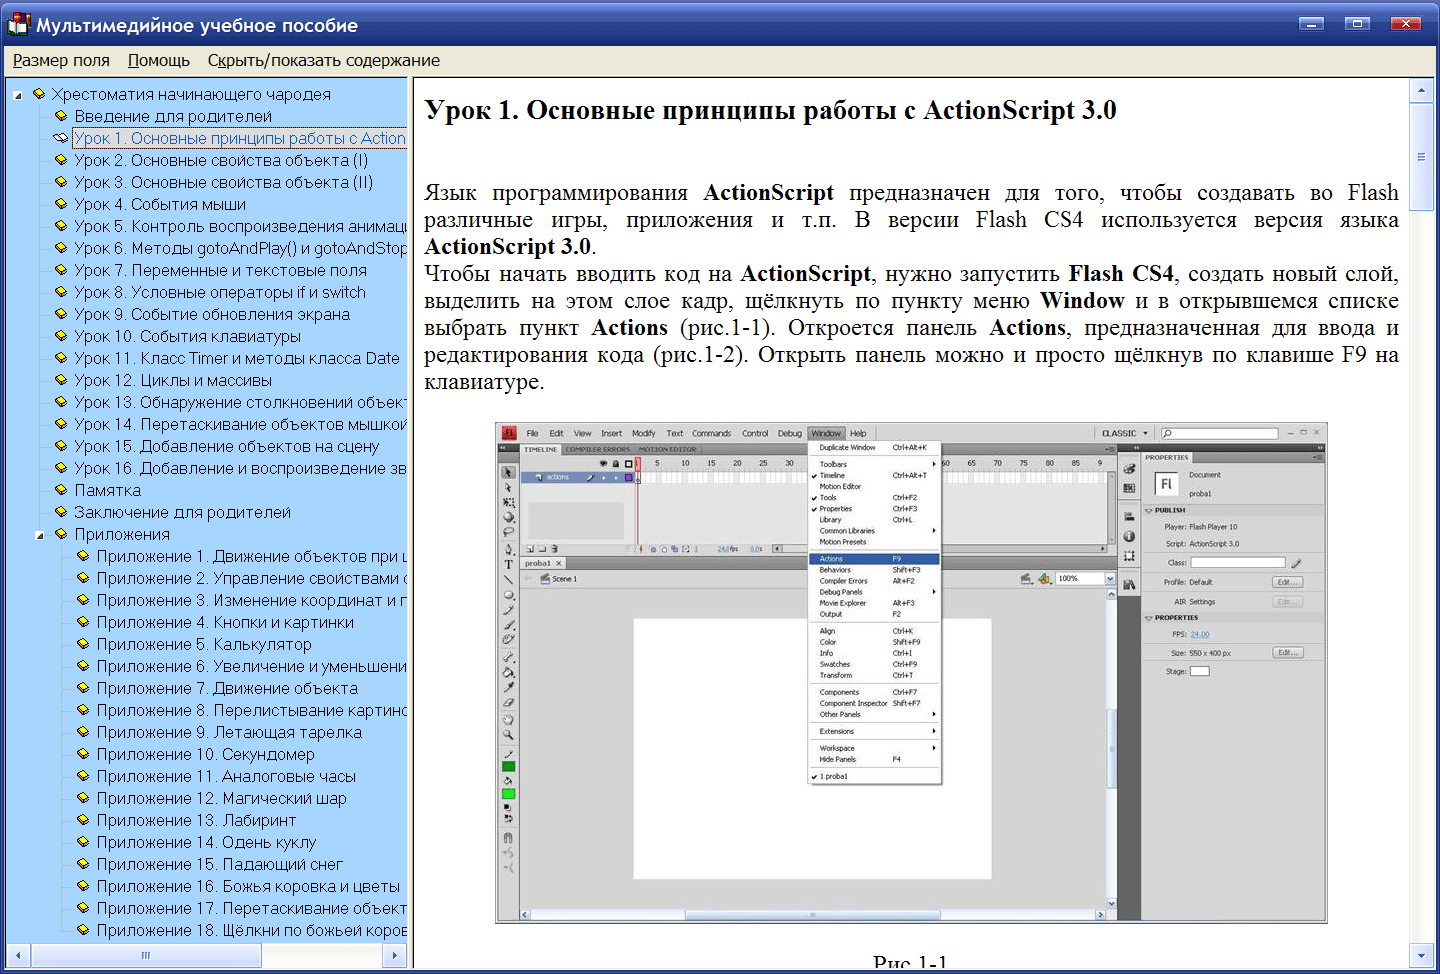Click the icon beside Введение для родителей
Screen dimensions: 1440x974
(61, 116)
